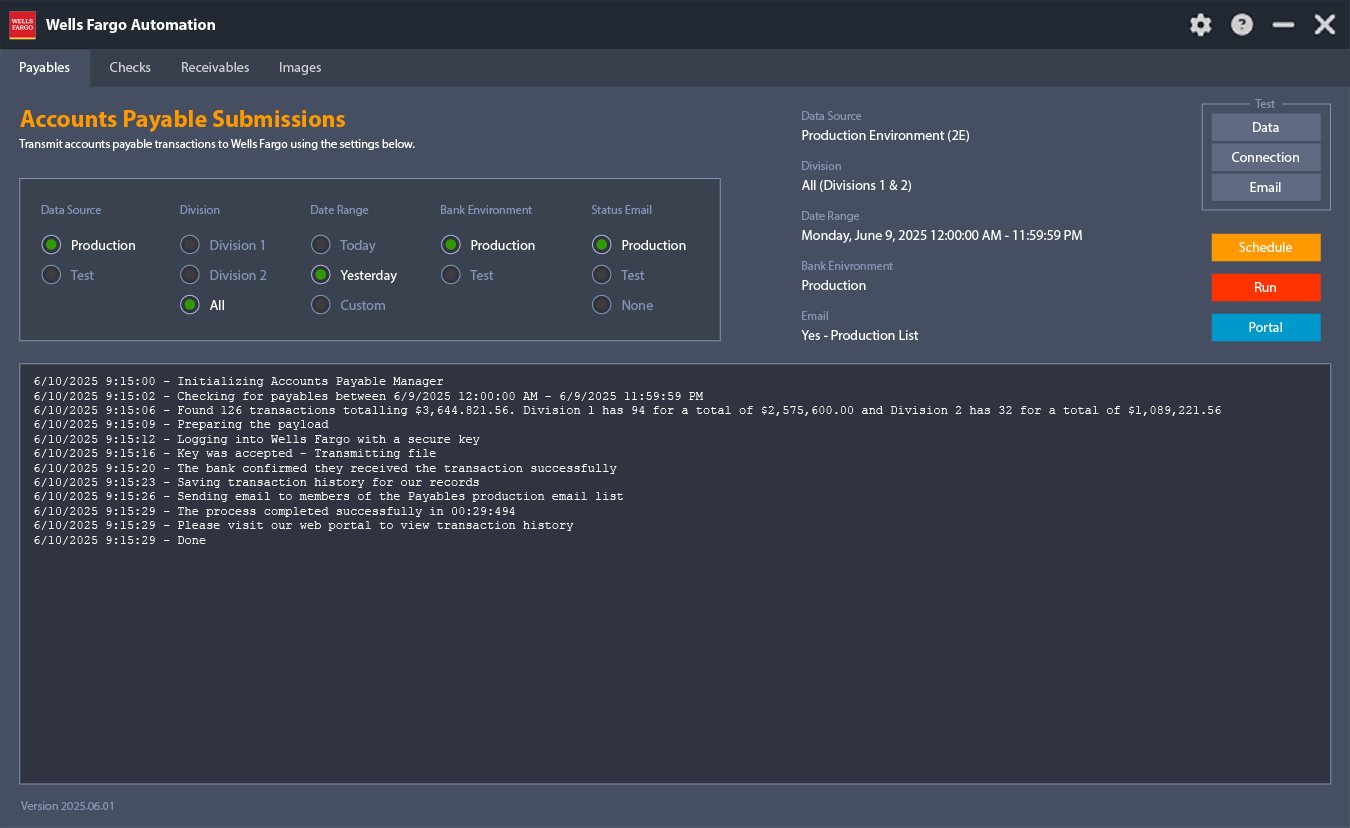Open the settings gear icon

point(1200,25)
